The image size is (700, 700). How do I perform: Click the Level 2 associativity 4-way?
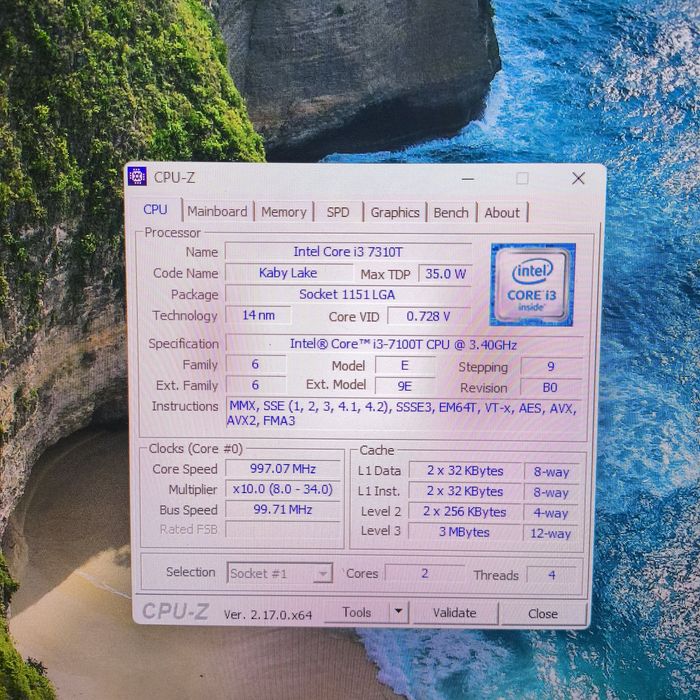(x=551, y=513)
